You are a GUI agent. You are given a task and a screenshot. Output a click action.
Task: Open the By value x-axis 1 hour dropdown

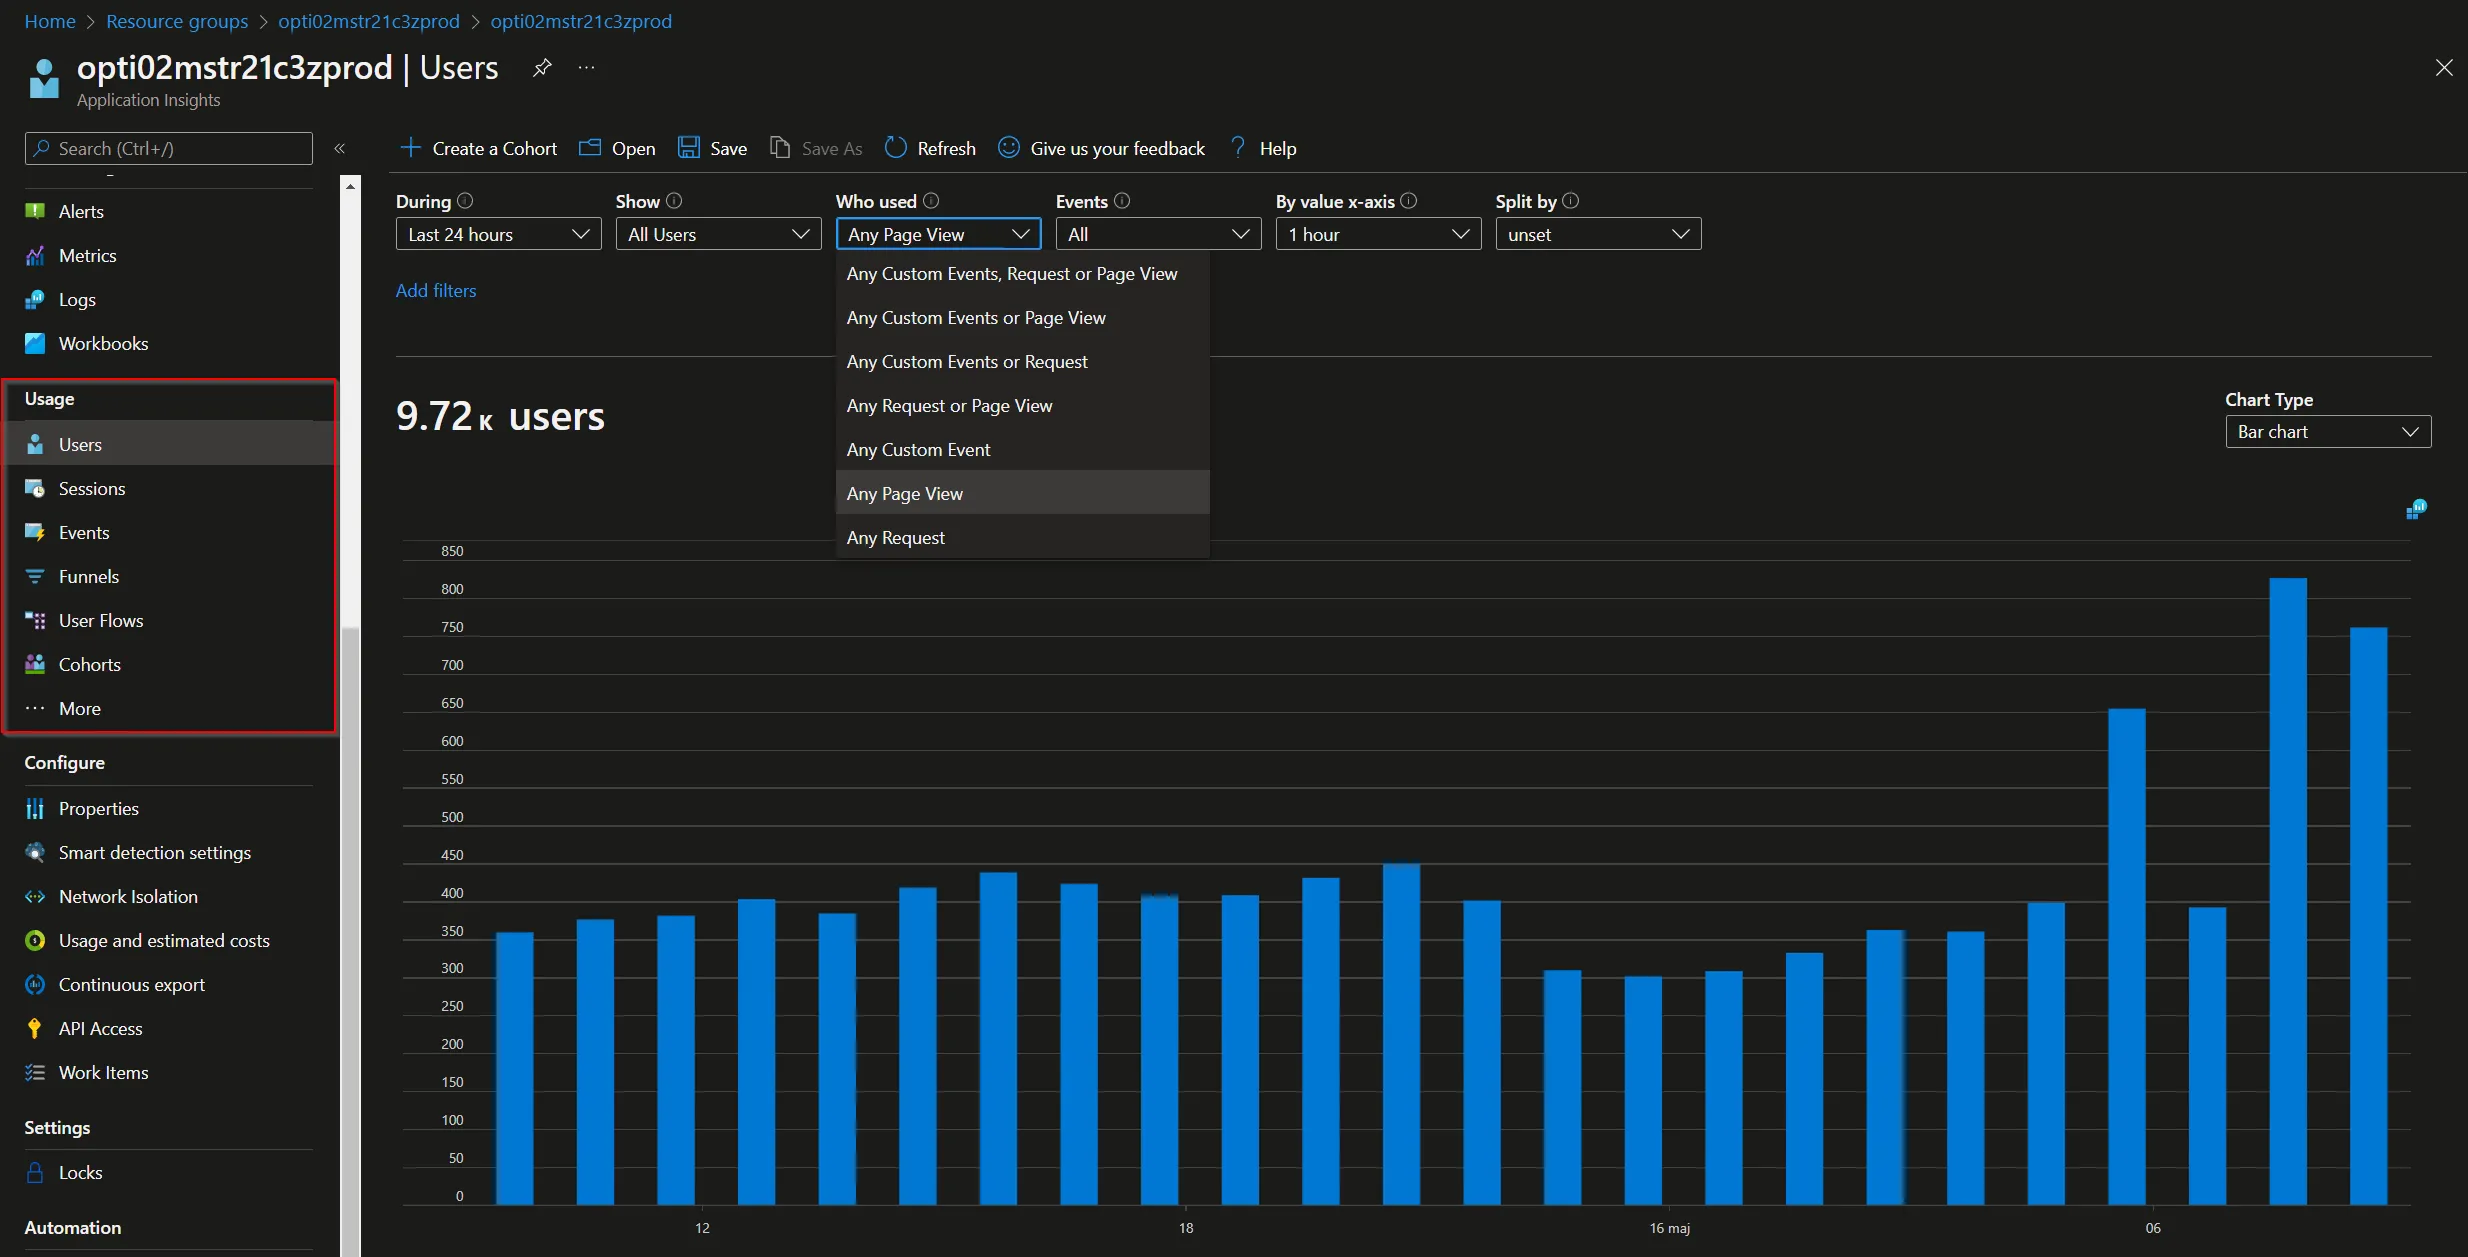(x=1378, y=234)
